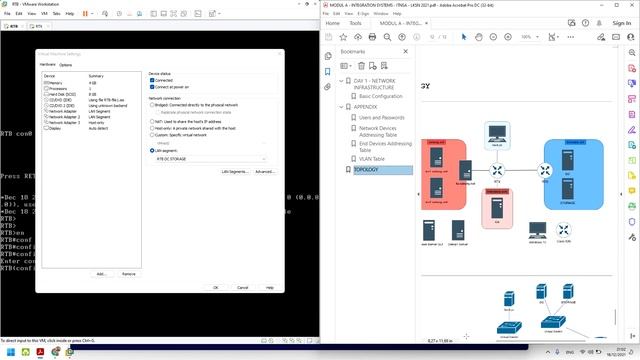Open the Fill & Sign tool in right pane
Image resolution: width=640 pixels, height=360 pixels.
632,130
